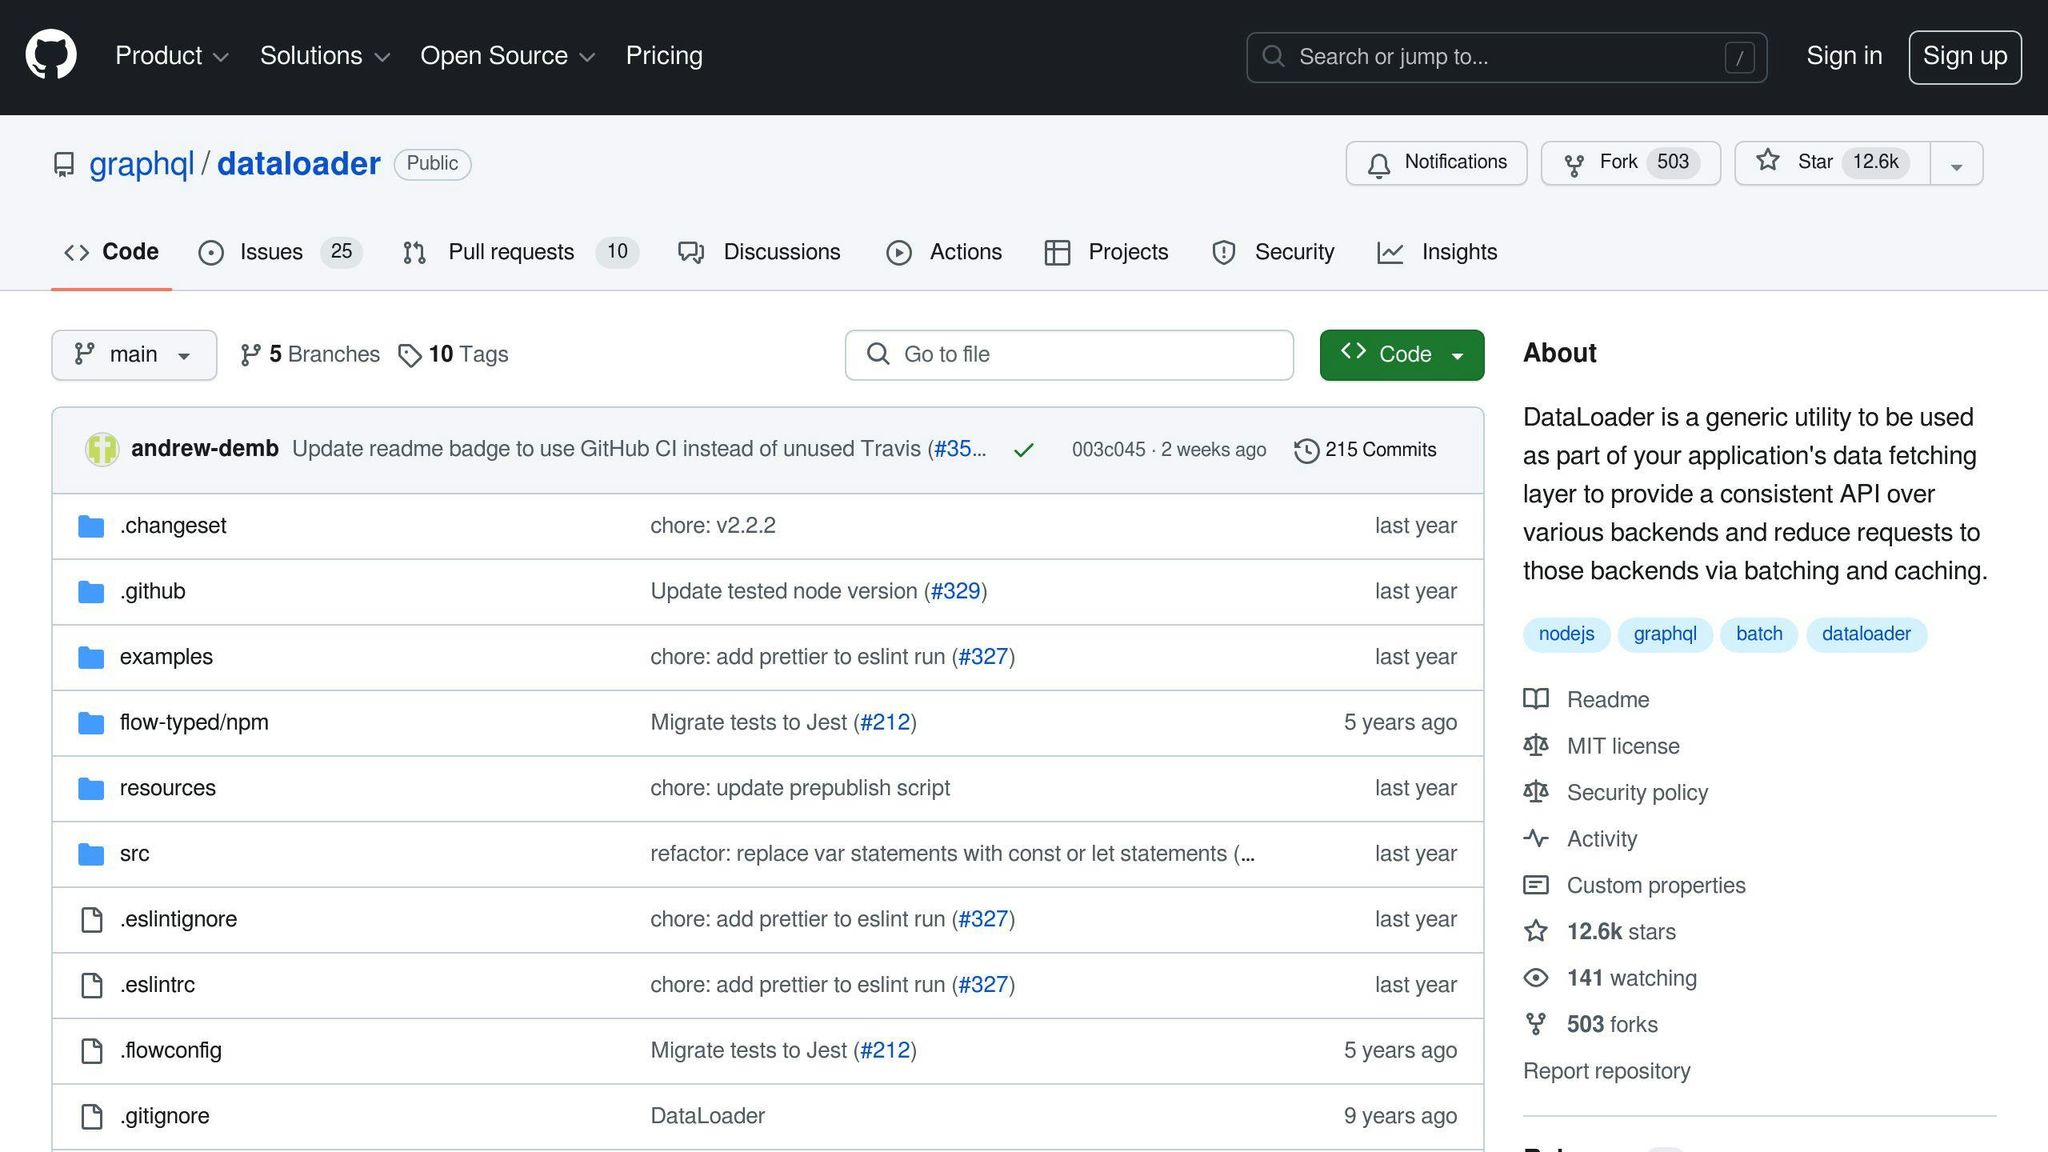Click andrew-demb's avatar image

[102, 449]
